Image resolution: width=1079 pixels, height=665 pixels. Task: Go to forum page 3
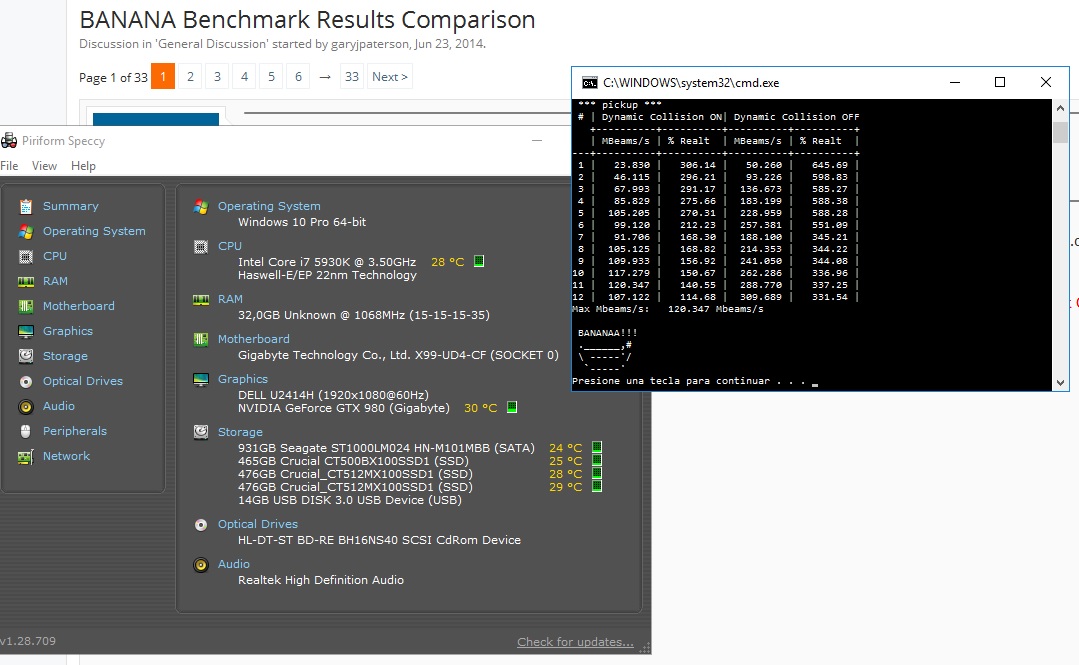pyautogui.click(x=217, y=76)
